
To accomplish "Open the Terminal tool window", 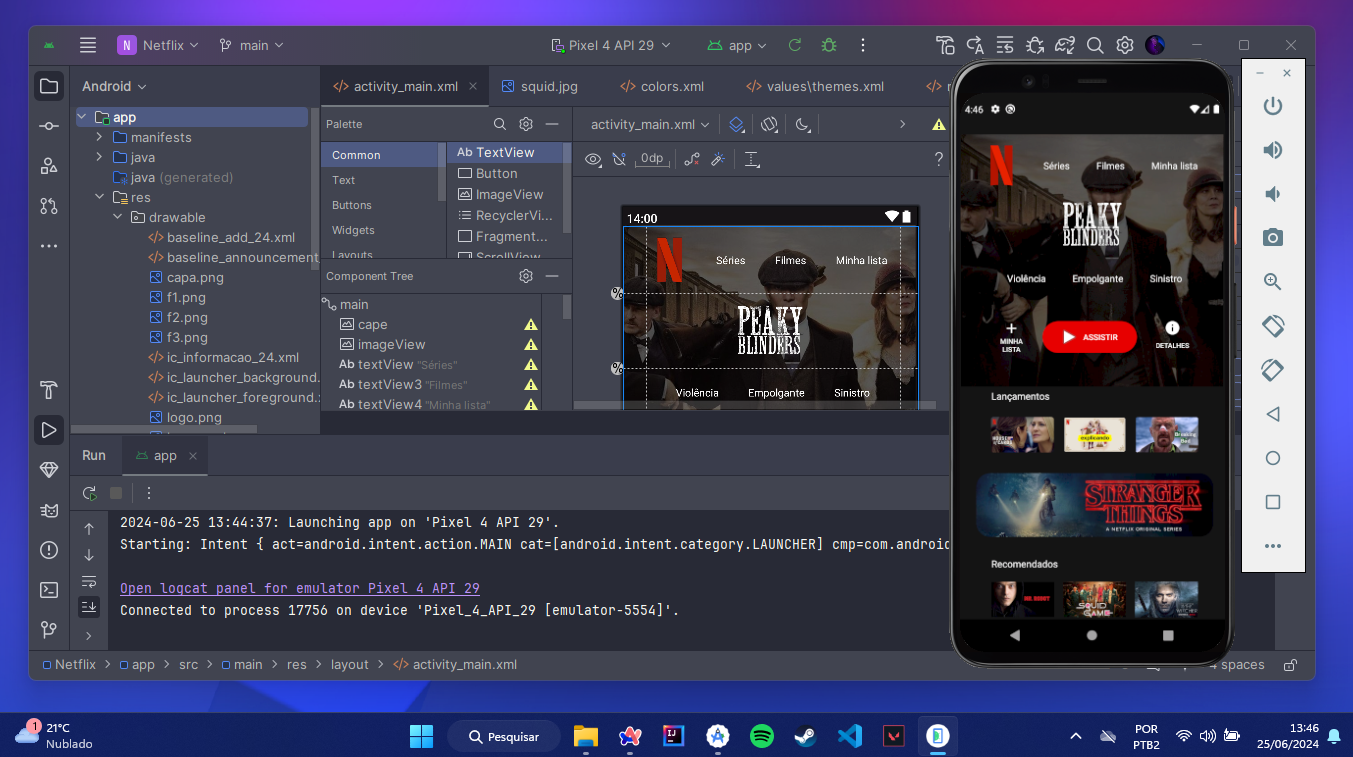I will click(x=48, y=590).
